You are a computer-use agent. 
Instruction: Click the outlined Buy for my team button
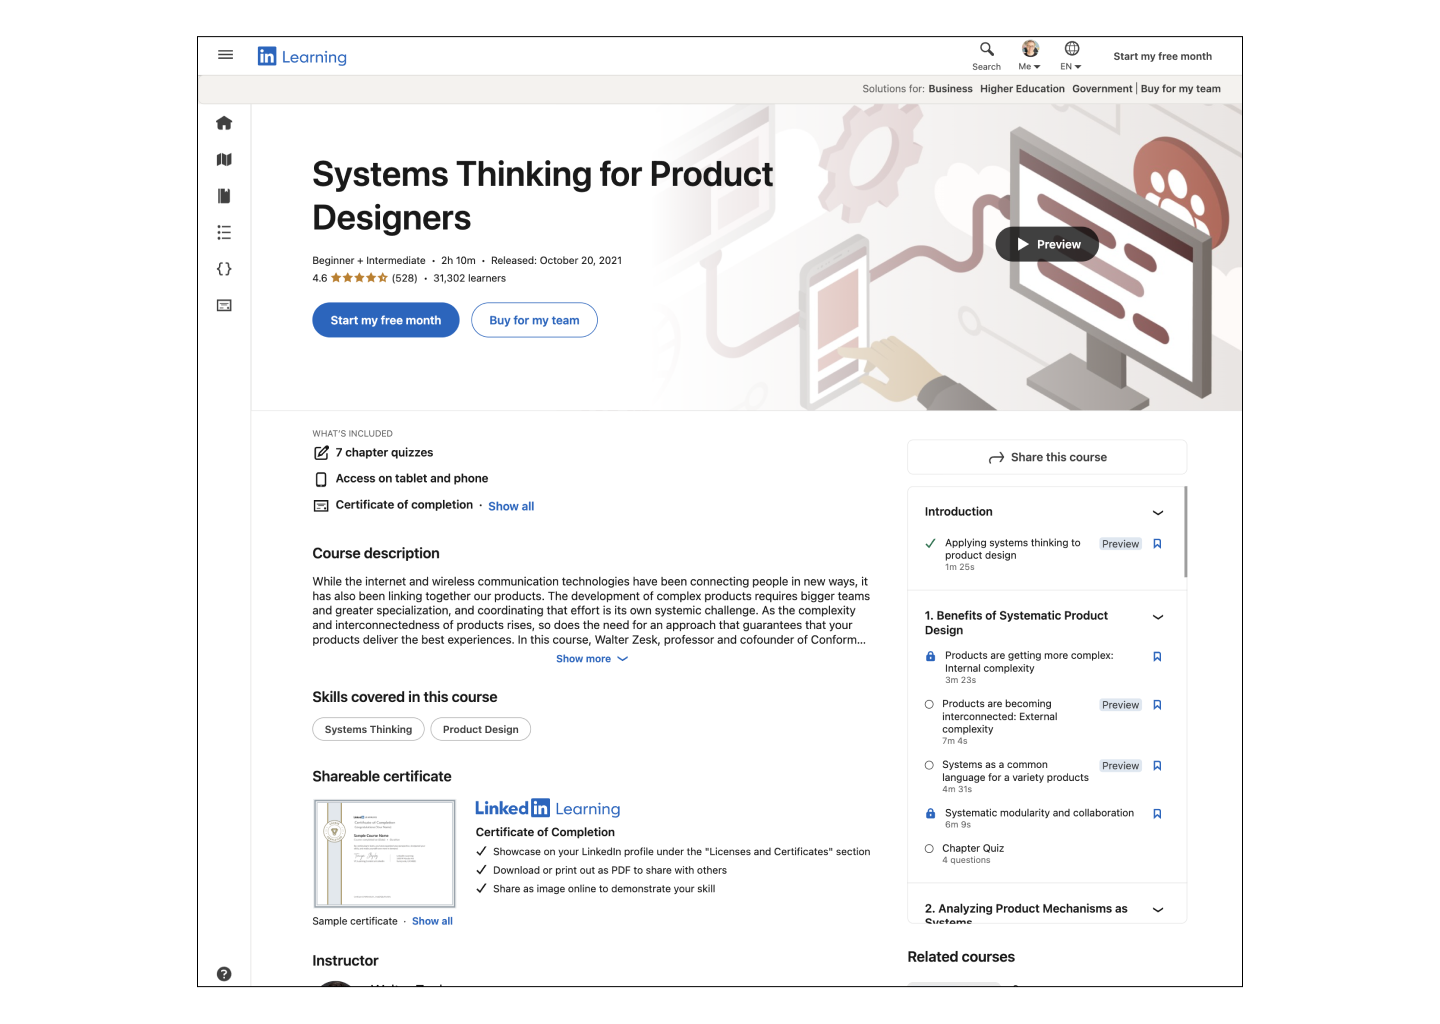(534, 320)
